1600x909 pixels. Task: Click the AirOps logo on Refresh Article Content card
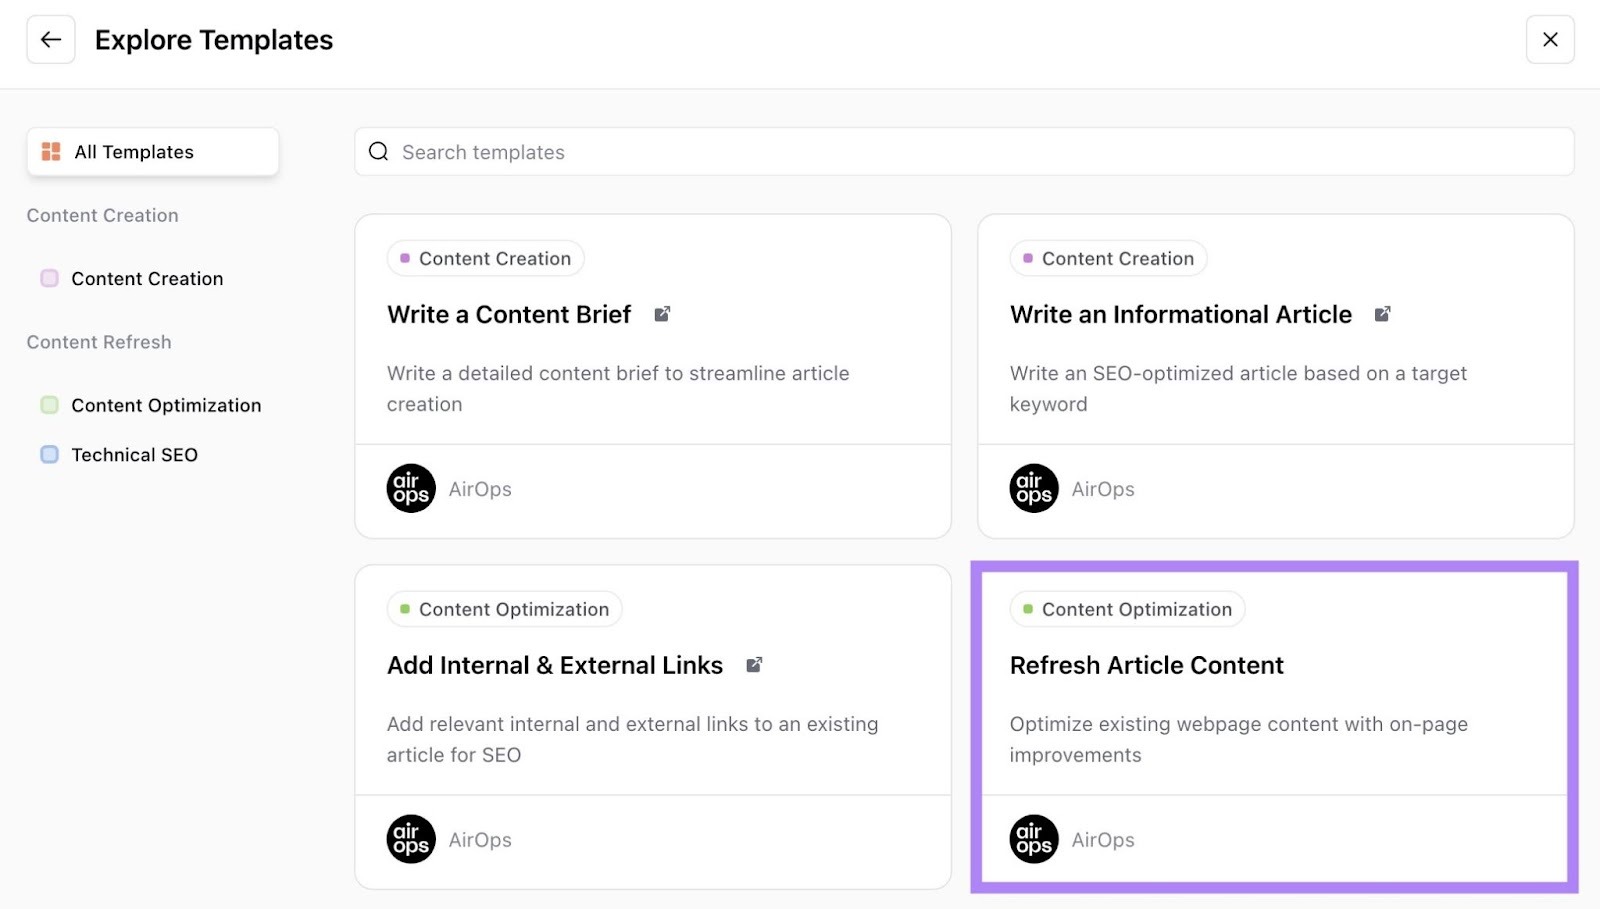[x=1034, y=839]
